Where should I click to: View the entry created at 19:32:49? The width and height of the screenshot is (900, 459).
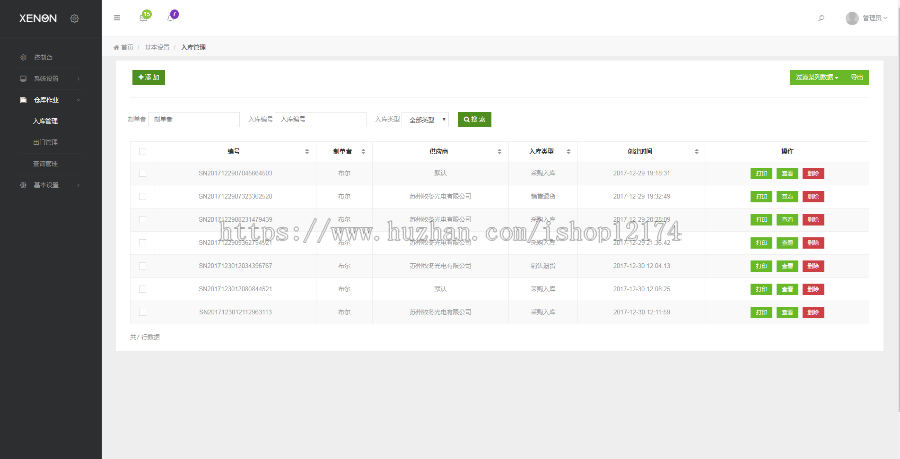[787, 196]
